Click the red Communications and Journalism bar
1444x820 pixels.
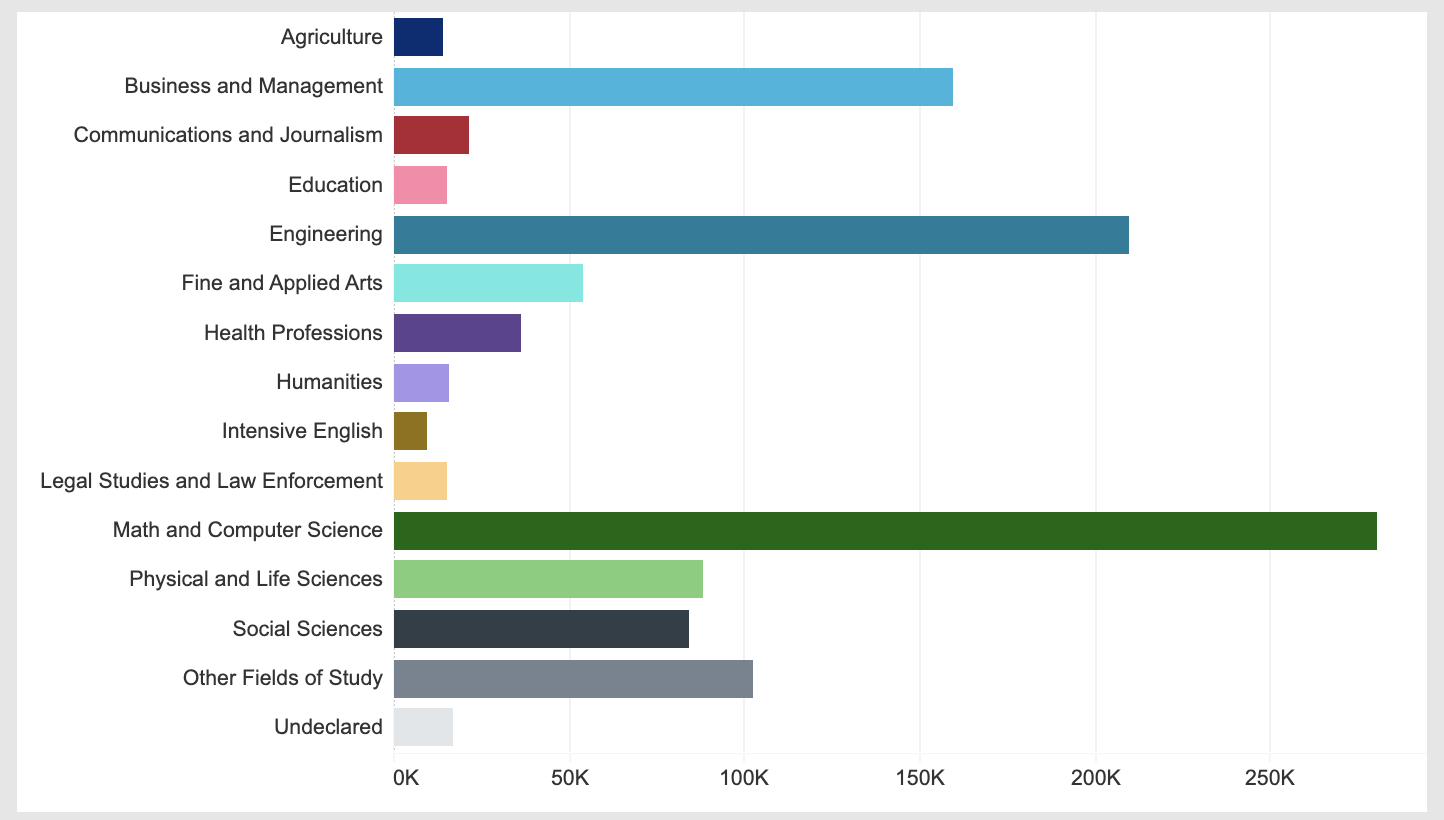(430, 136)
